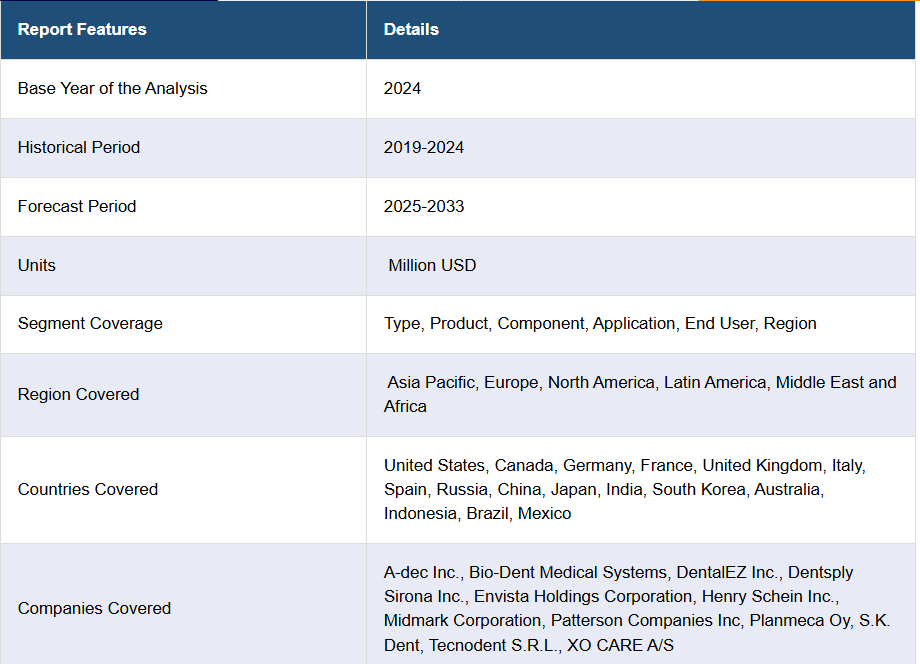Select the Base Year of the Analysis cell
The height and width of the screenshot is (664, 920).
tap(112, 88)
